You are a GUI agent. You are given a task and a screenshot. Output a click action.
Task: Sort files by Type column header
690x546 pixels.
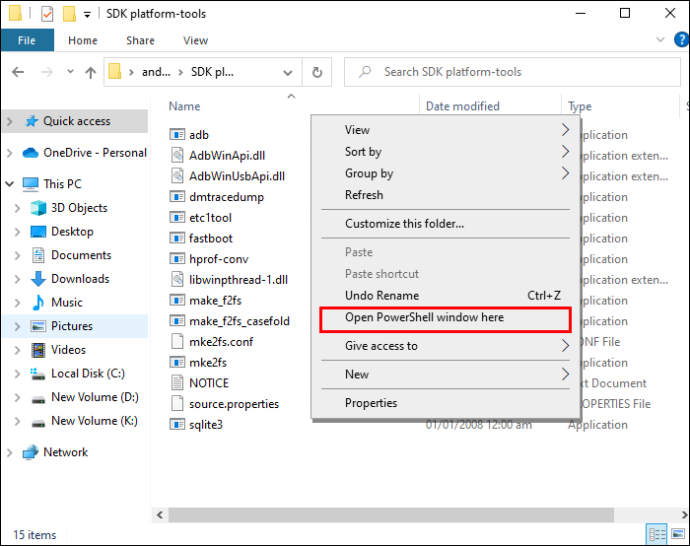pyautogui.click(x=580, y=106)
